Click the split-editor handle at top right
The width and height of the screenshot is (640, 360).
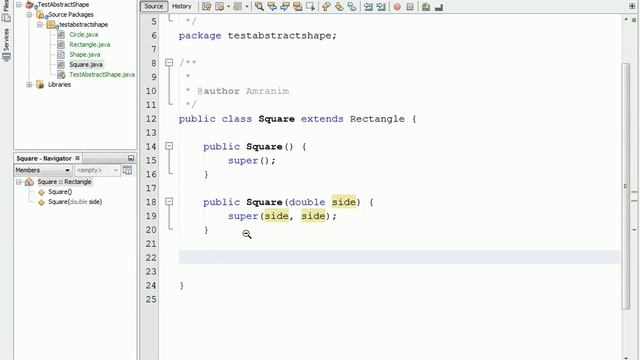632,7
